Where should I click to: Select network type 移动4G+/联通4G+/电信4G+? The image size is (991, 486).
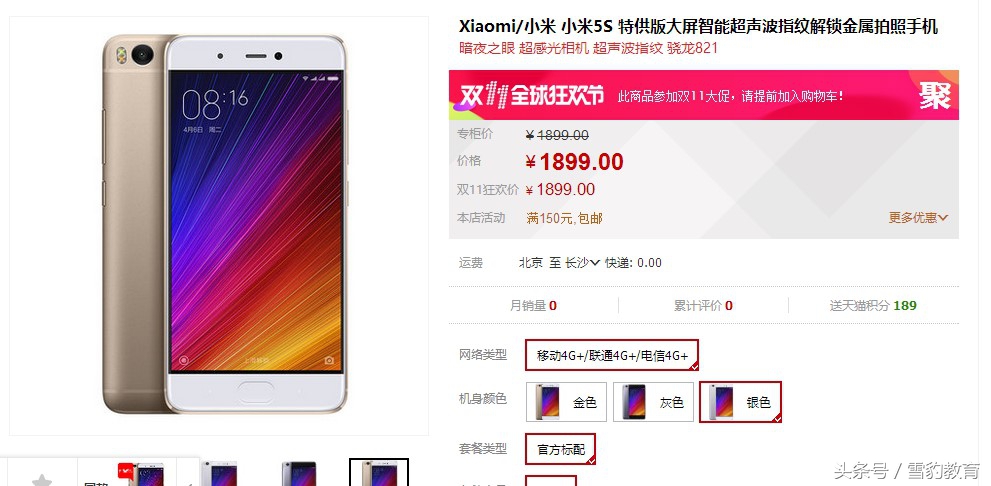612,355
